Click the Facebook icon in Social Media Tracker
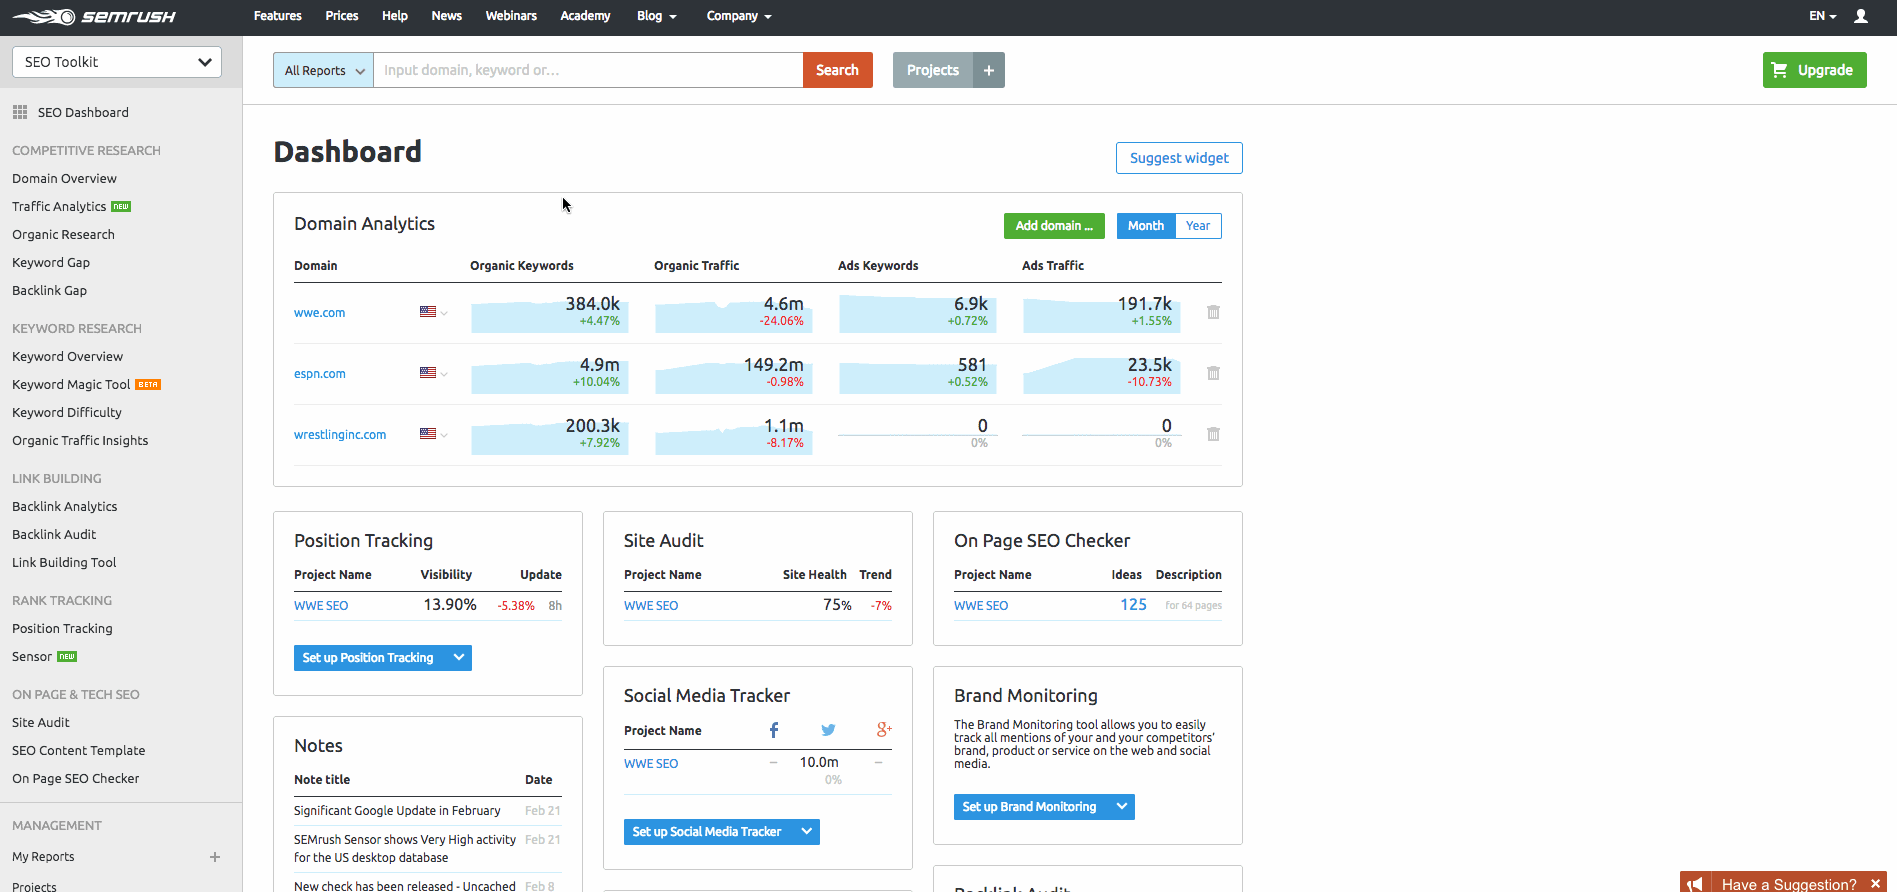The width and height of the screenshot is (1897, 892). click(774, 730)
